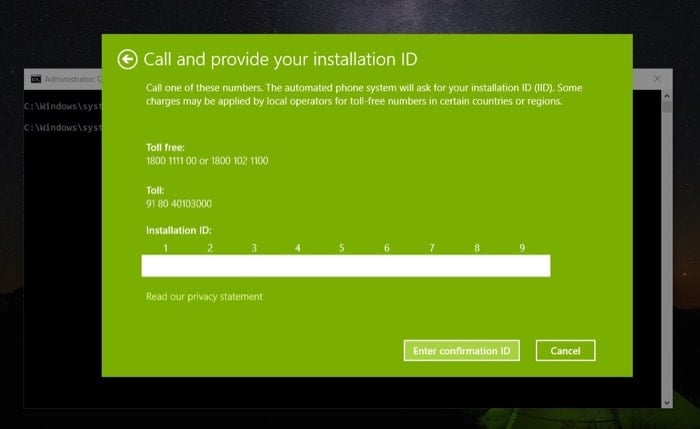
Task: Open the Read our privacy statement link
Action: [x=204, y=296]
